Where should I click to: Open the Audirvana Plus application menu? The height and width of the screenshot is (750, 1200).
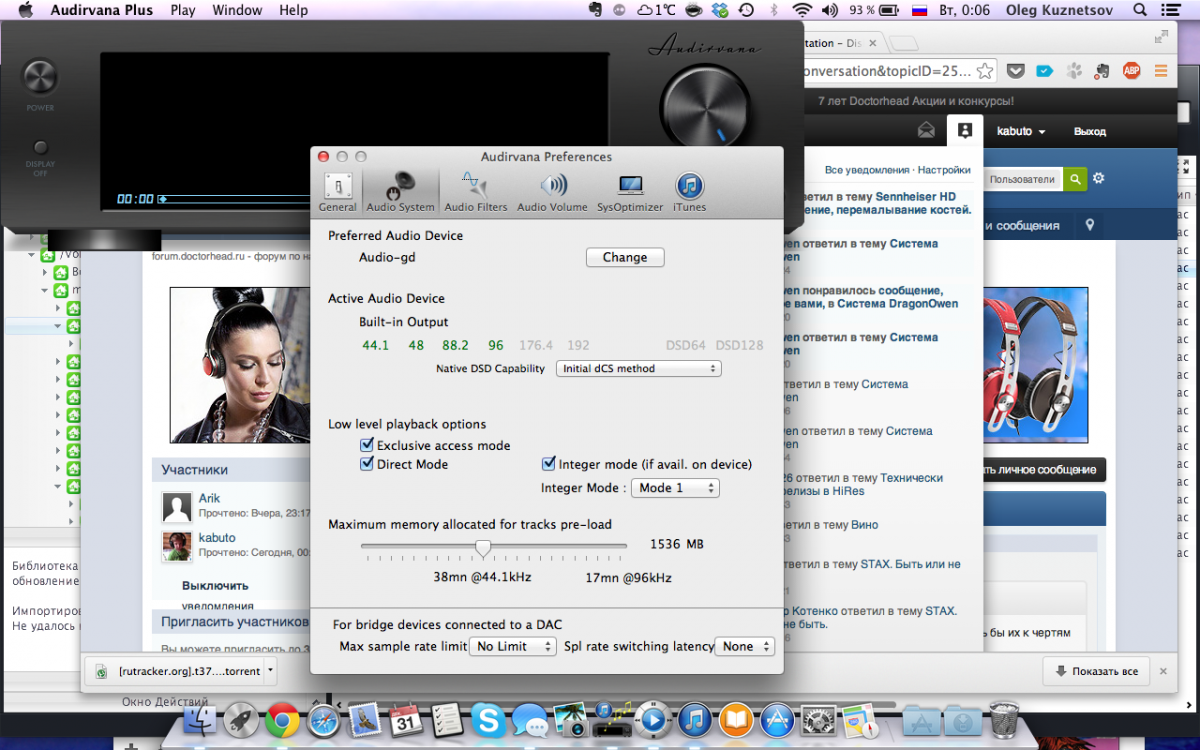point(101,10)
